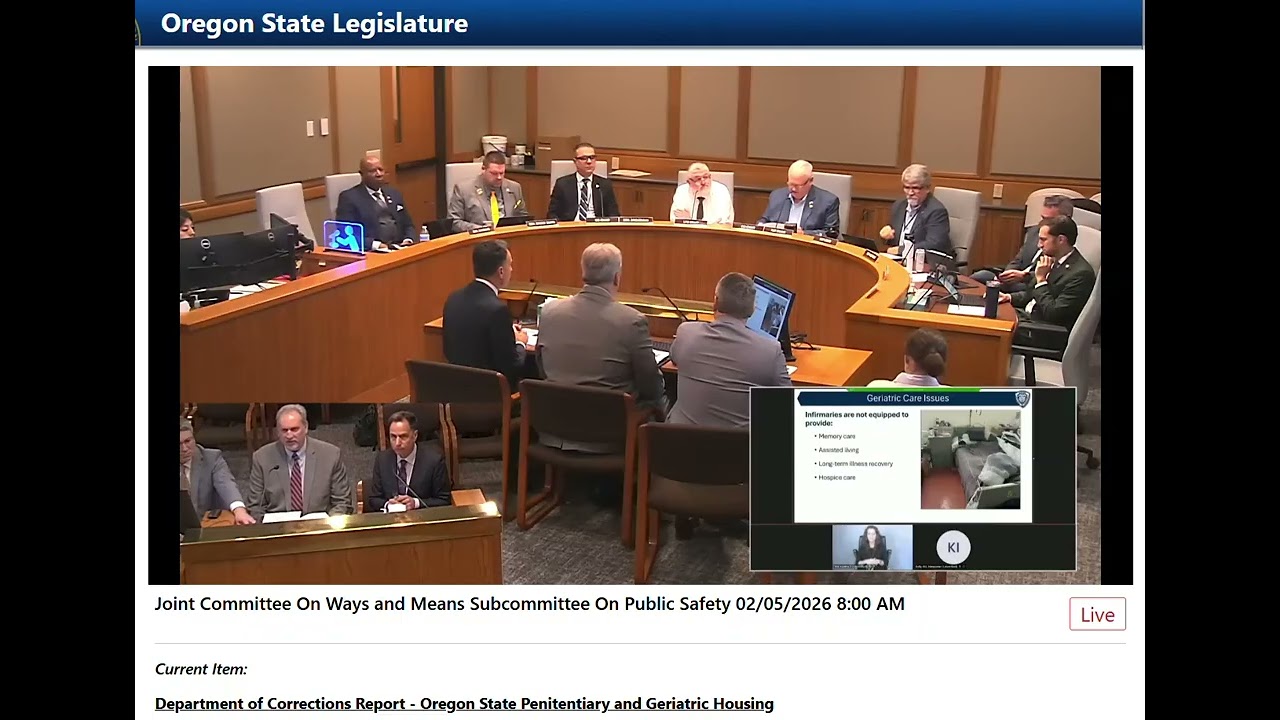Open the Department of Corrections Report link
The image size is (1280, 720).
click(x=464, y=704)
